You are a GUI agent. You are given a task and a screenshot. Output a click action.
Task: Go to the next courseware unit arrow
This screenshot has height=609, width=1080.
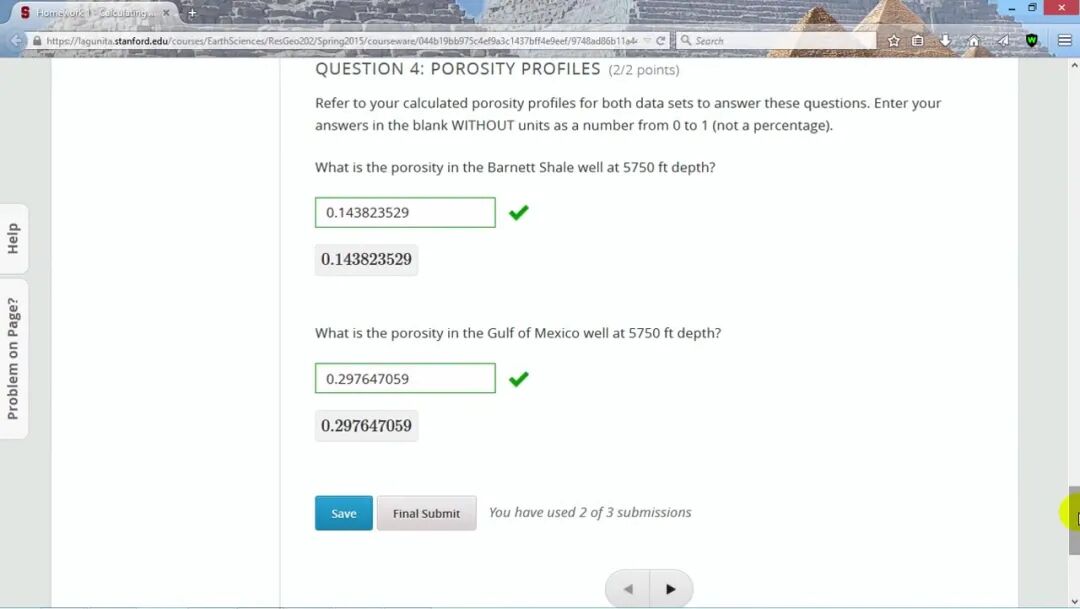point(671,589)
